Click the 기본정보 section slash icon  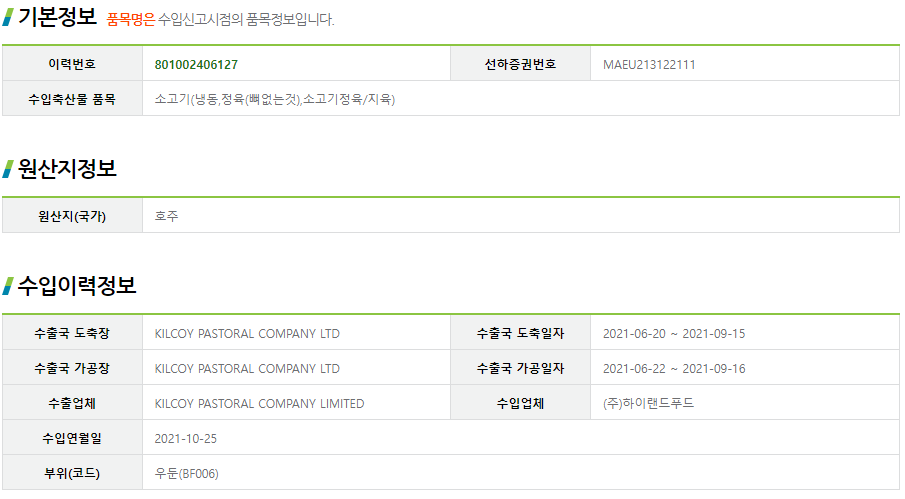pyautogui.click(x=8, y=17)
